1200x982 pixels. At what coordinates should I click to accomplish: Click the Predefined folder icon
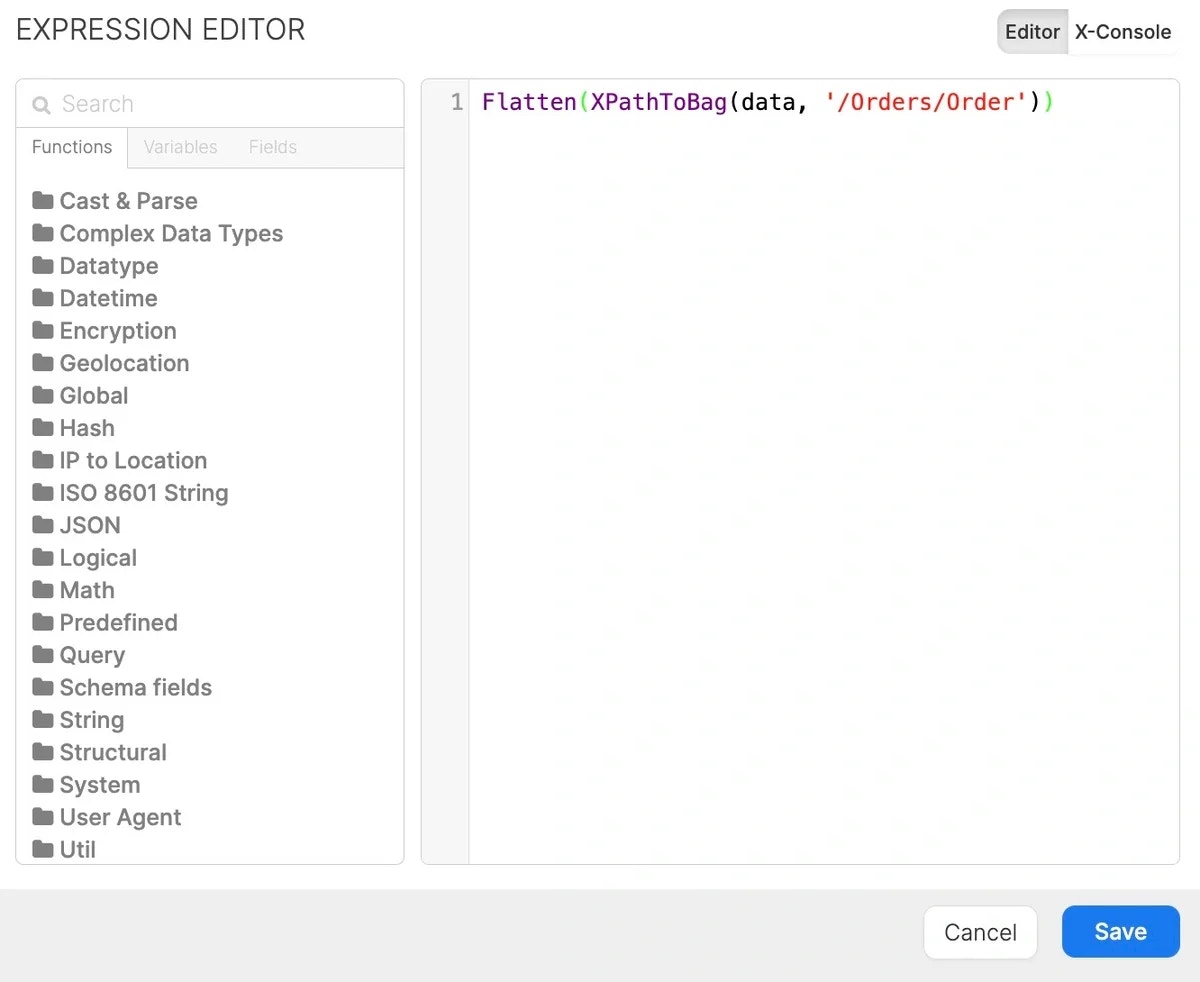pyautogui.click(x=43, y=622)
